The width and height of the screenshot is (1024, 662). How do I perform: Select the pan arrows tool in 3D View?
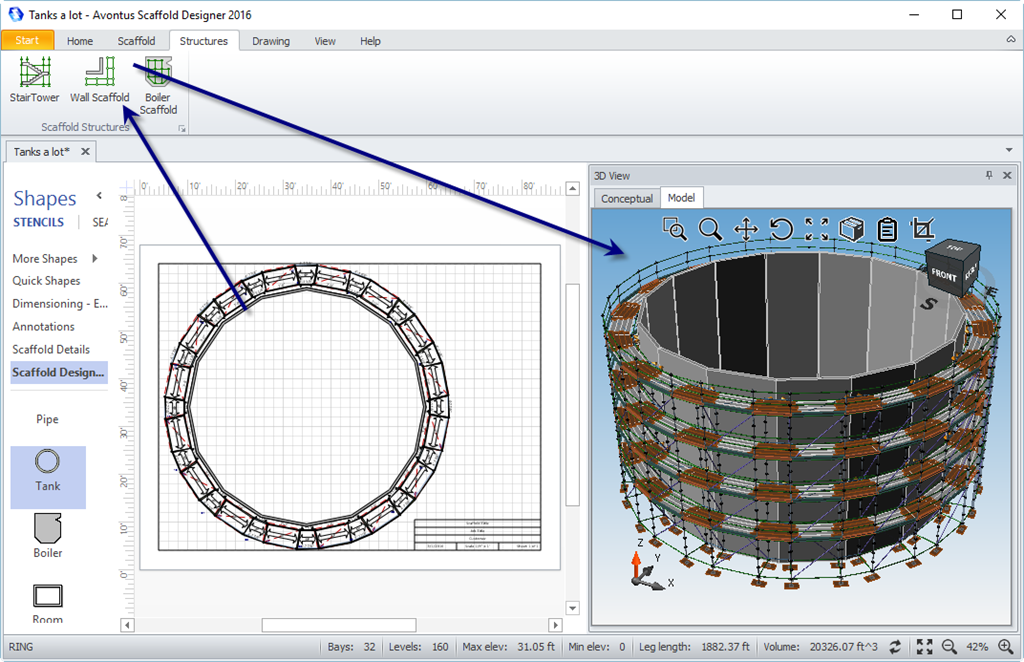(x=746, y=229)
